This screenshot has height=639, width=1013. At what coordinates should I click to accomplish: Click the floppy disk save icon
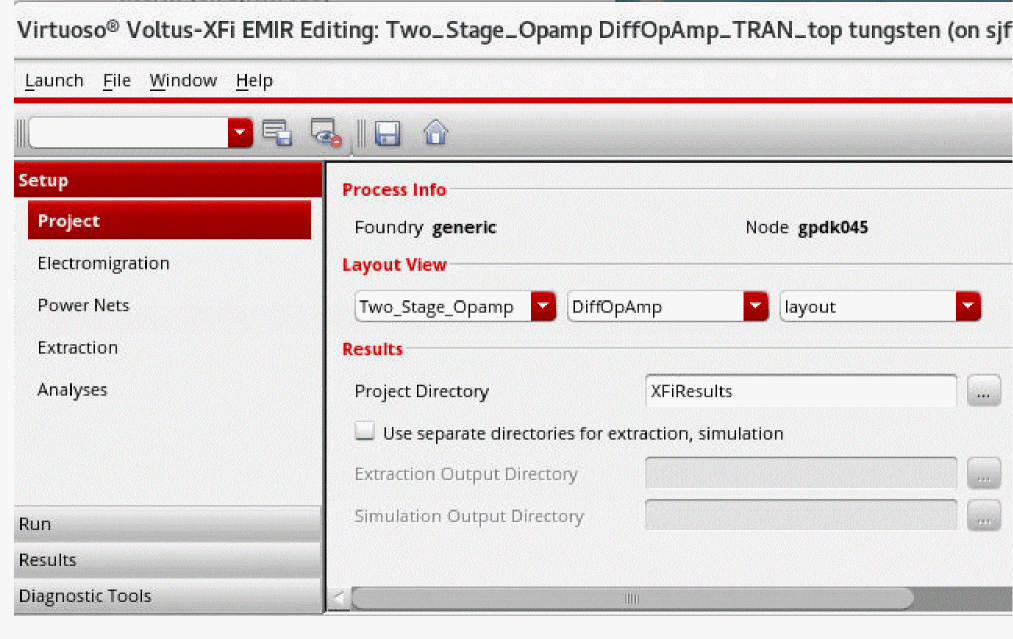(388, 133)
